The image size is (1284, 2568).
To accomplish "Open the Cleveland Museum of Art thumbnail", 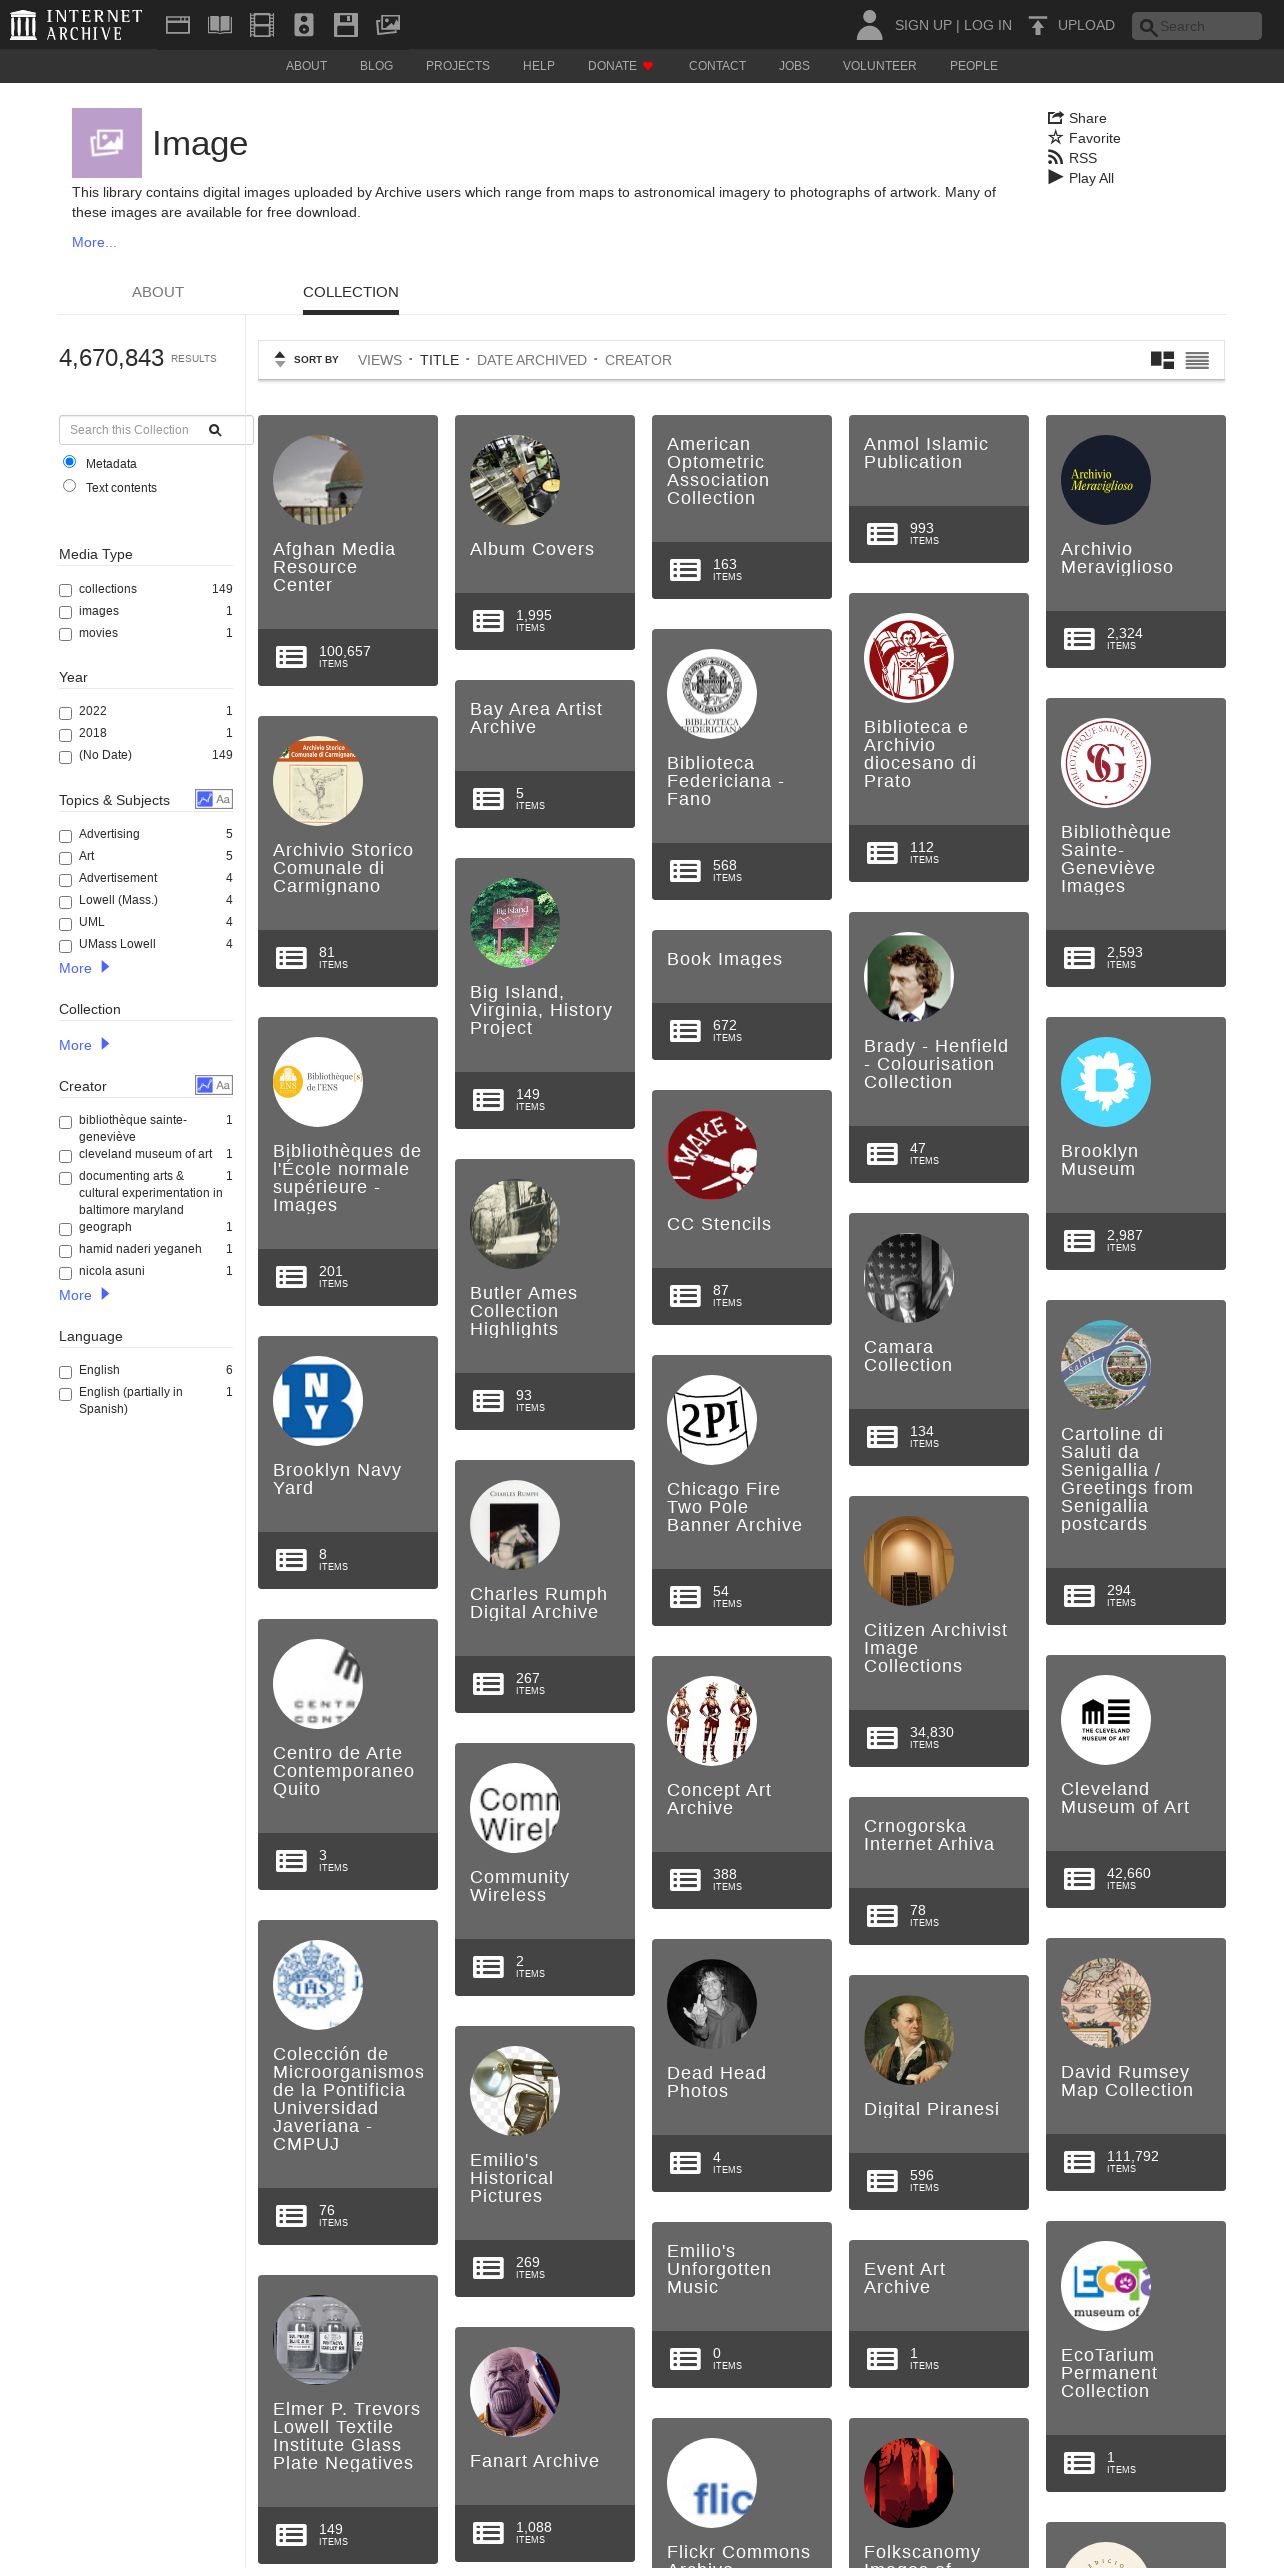I will (1106, 1720).
